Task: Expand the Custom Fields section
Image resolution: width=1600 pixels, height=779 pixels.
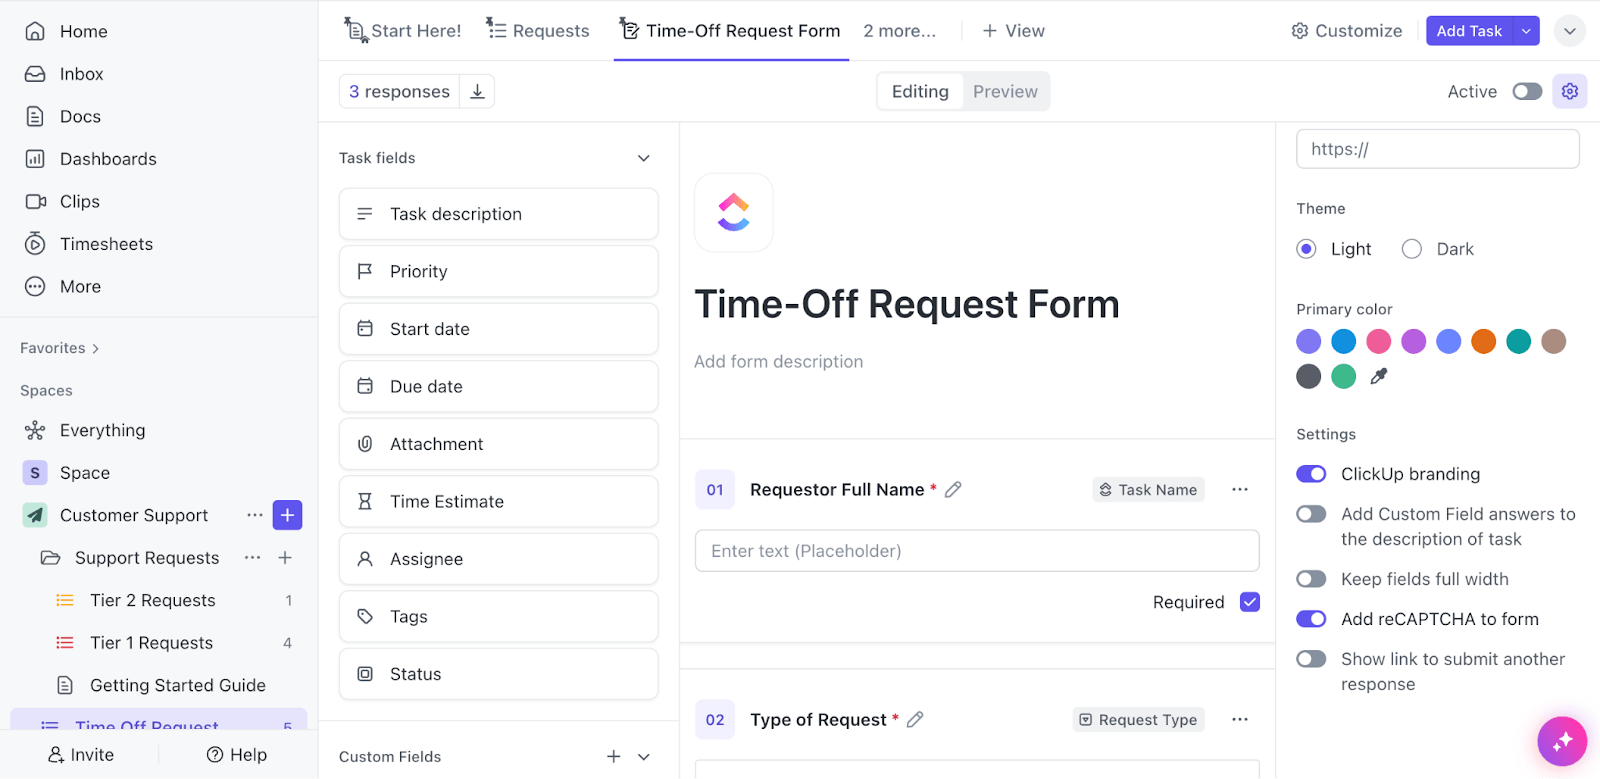Action: pos(643,756)
